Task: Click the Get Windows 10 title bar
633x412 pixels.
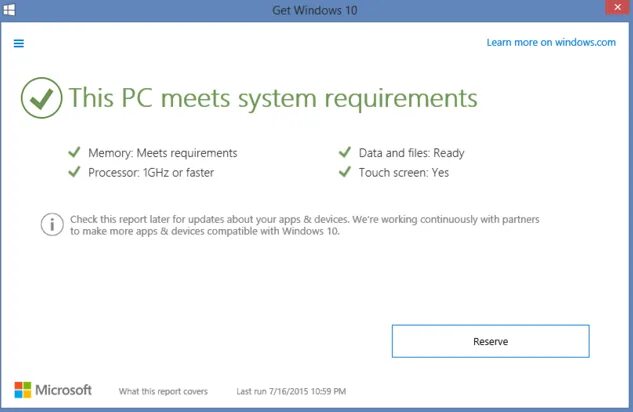Action: 316,10
